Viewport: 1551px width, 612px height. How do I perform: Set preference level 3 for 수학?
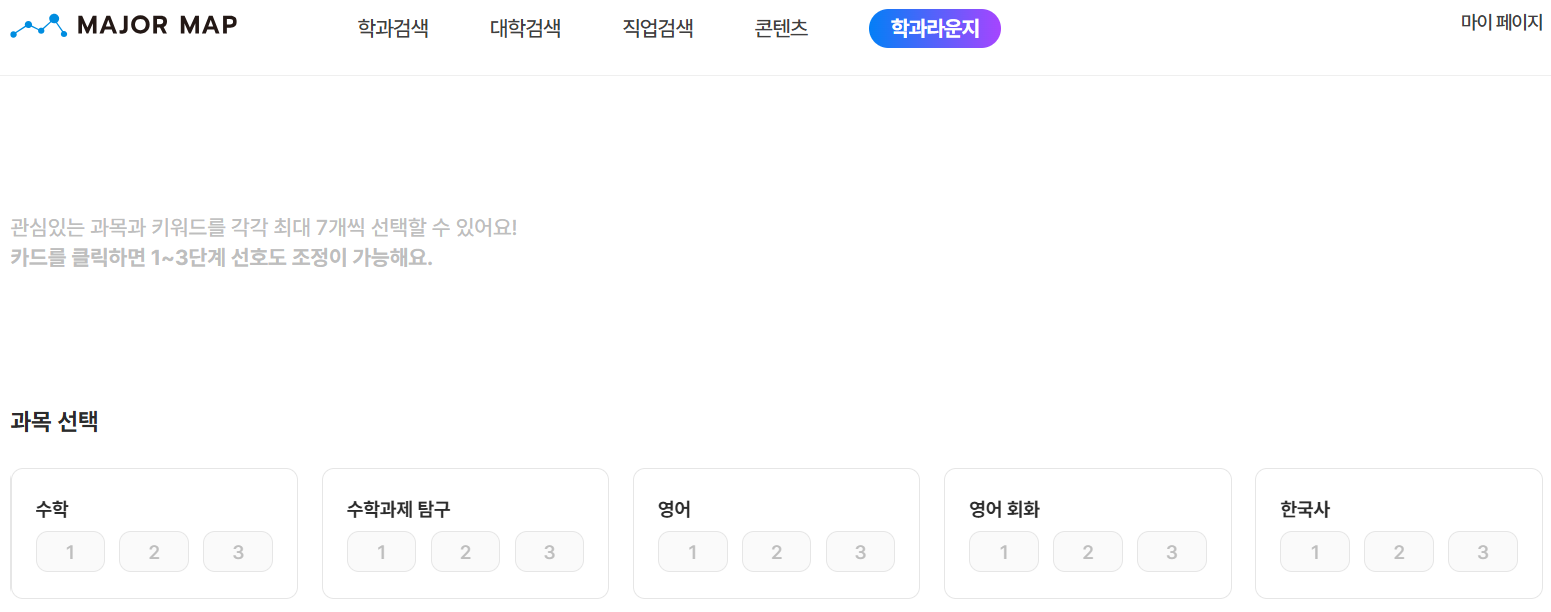click(x=238, y=550)
